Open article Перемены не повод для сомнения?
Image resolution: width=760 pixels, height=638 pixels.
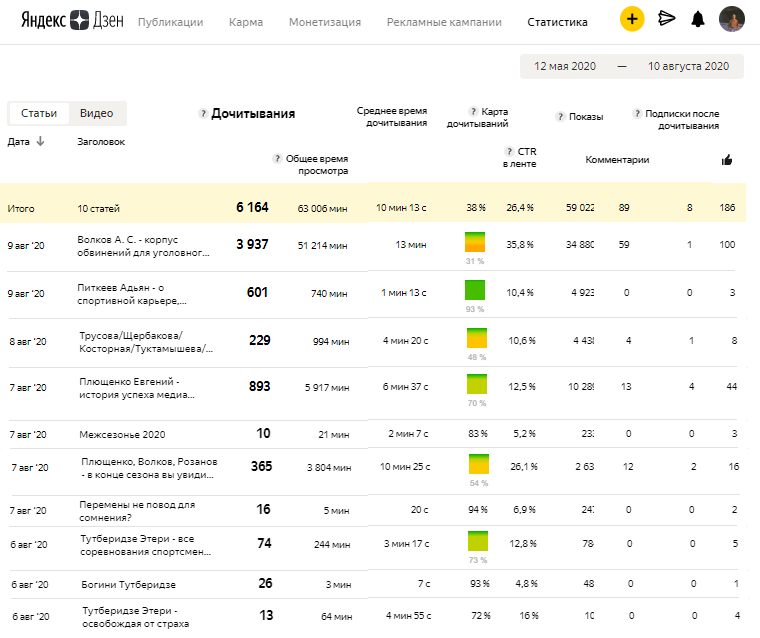pos(137,511)
